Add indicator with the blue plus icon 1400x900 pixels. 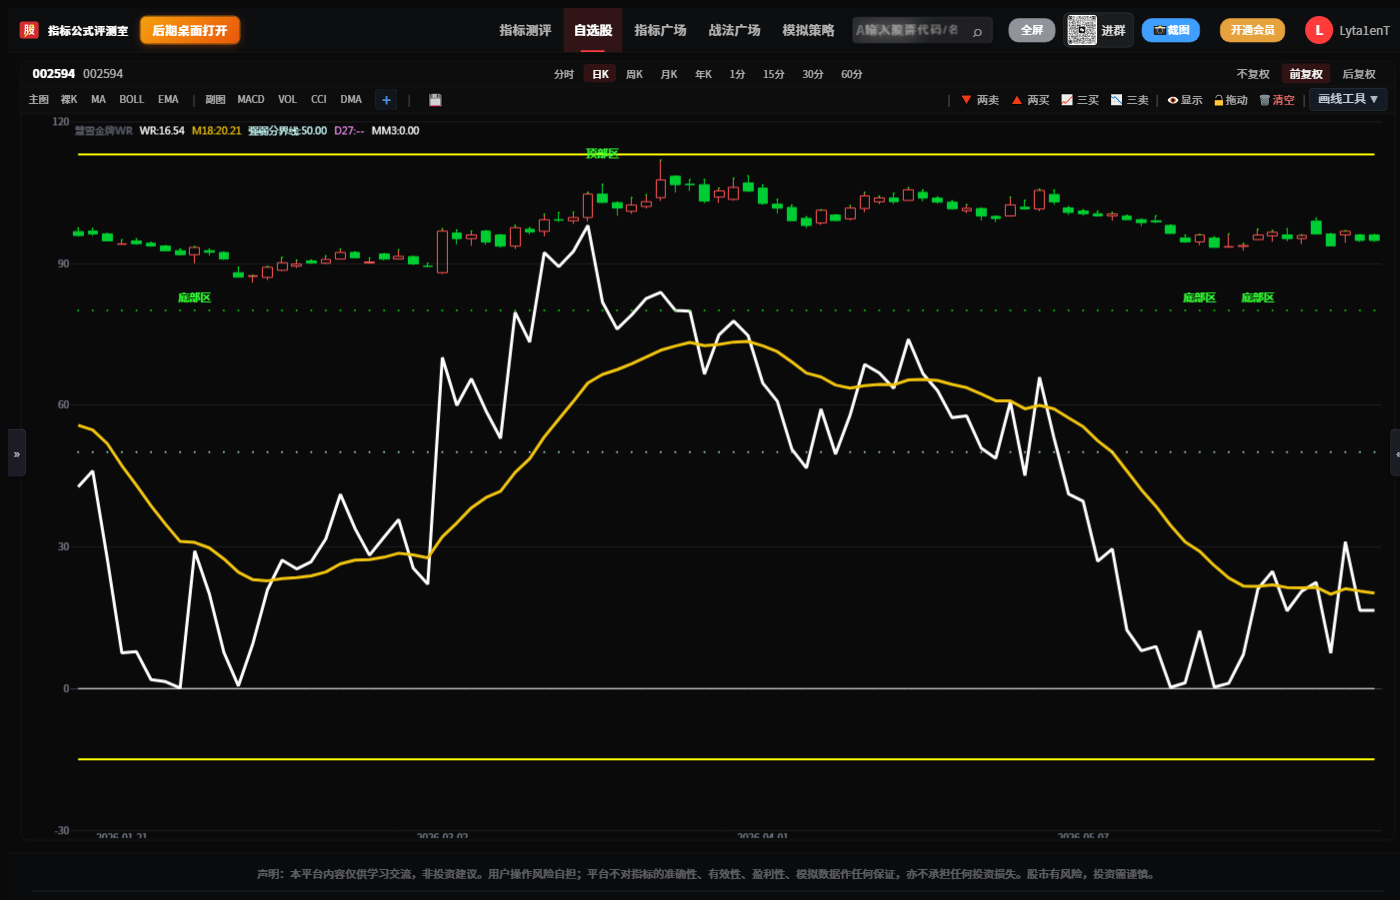click(386, 100)
